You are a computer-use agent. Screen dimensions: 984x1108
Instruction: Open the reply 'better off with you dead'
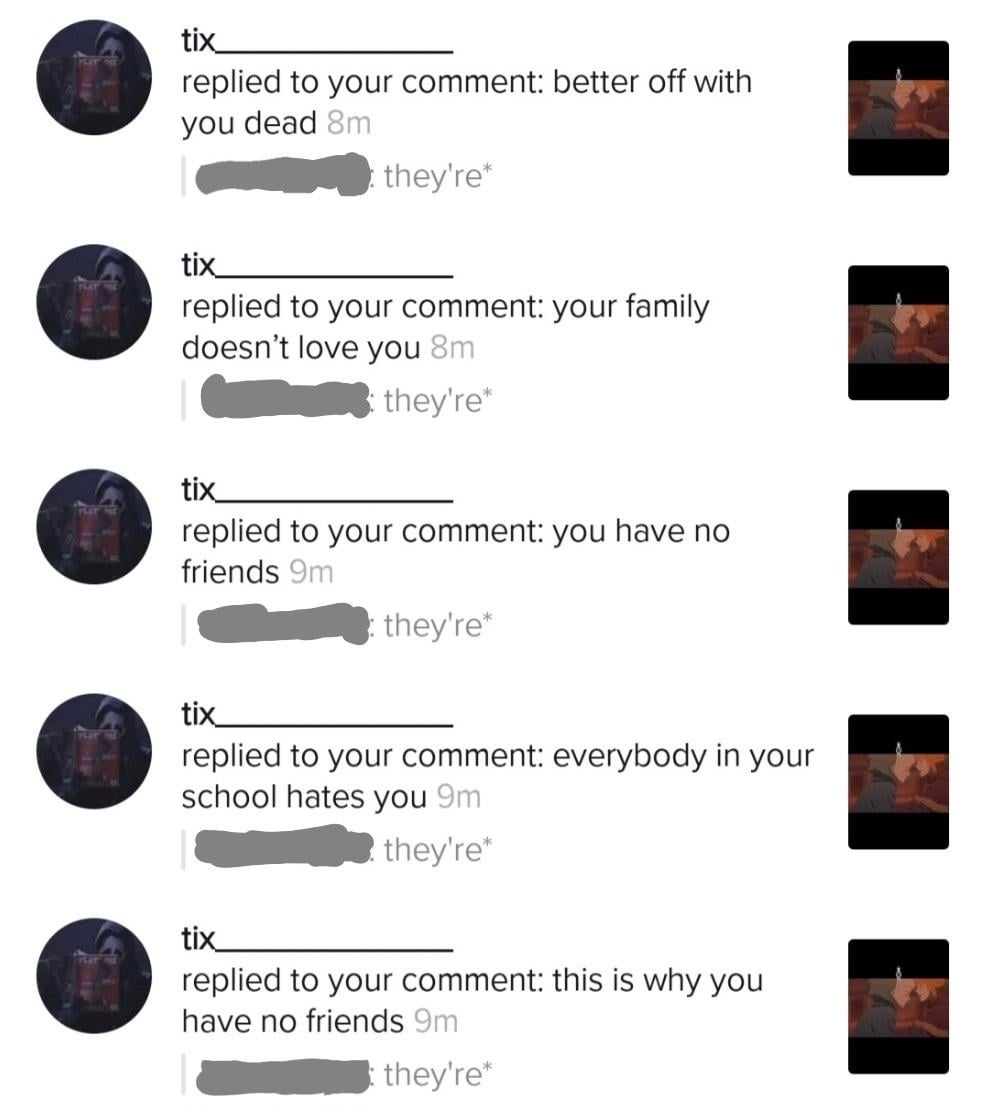click(466, 102)
